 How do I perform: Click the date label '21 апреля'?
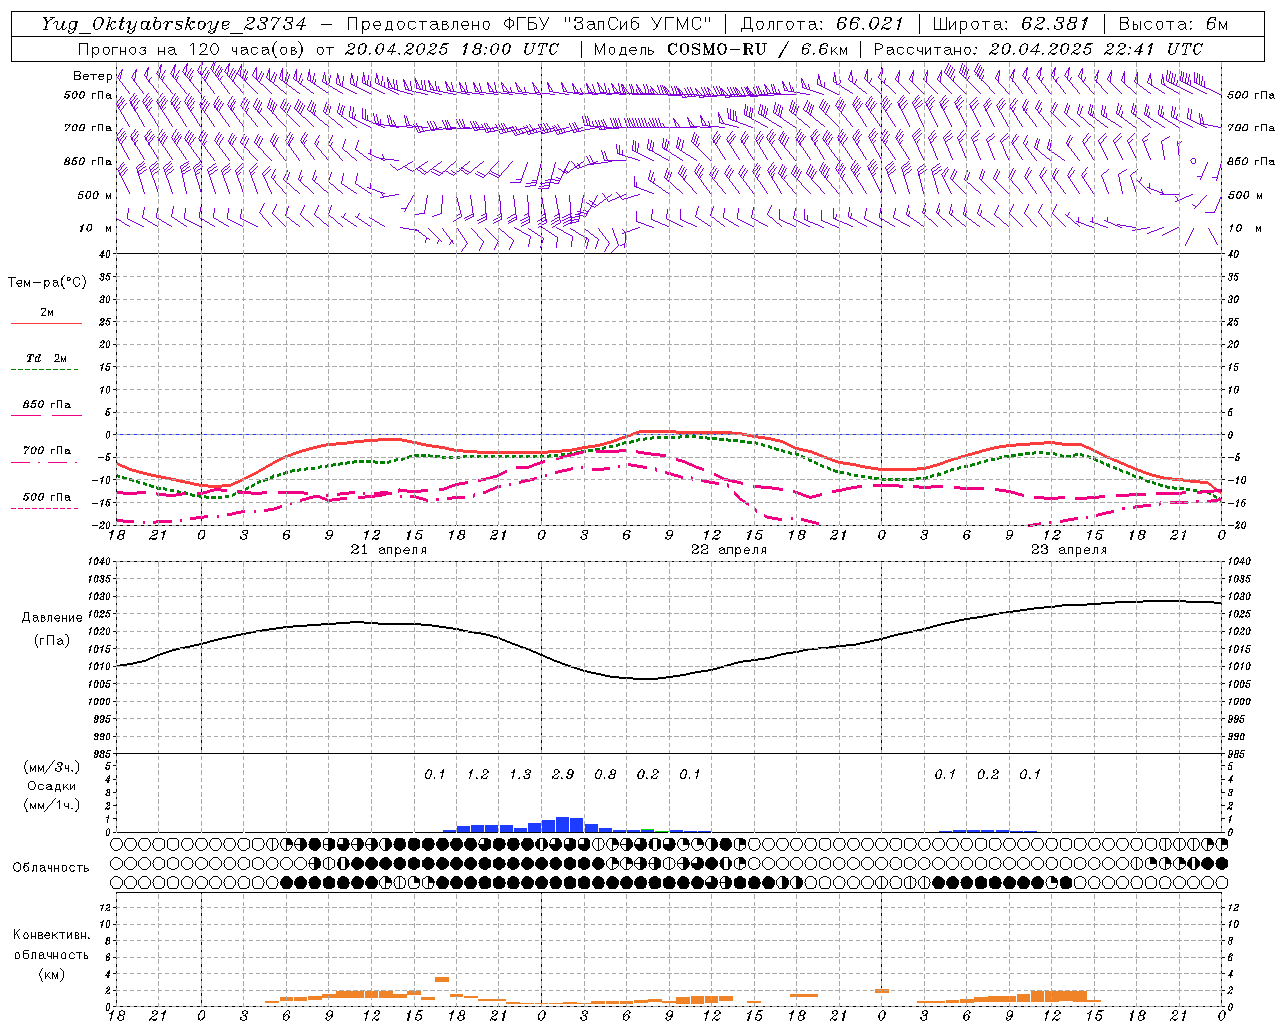[x=389, y=550]
